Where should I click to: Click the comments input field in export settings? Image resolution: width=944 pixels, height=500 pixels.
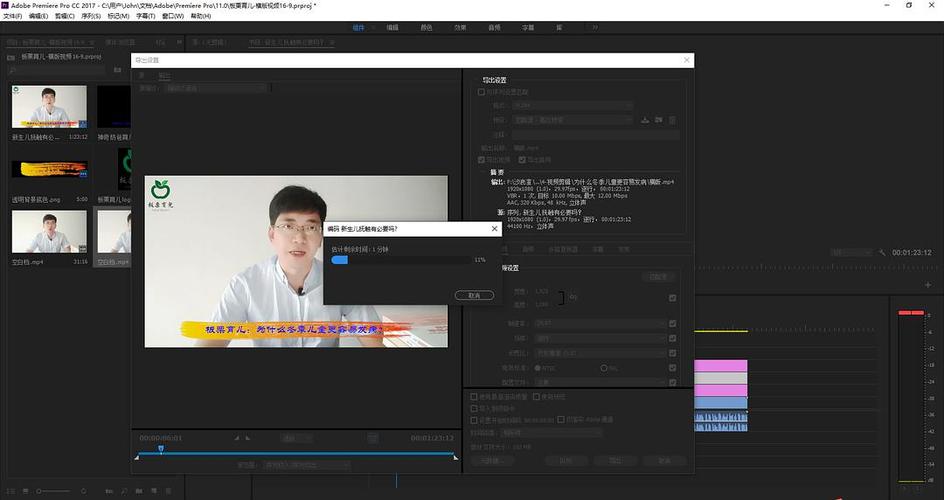595,135
